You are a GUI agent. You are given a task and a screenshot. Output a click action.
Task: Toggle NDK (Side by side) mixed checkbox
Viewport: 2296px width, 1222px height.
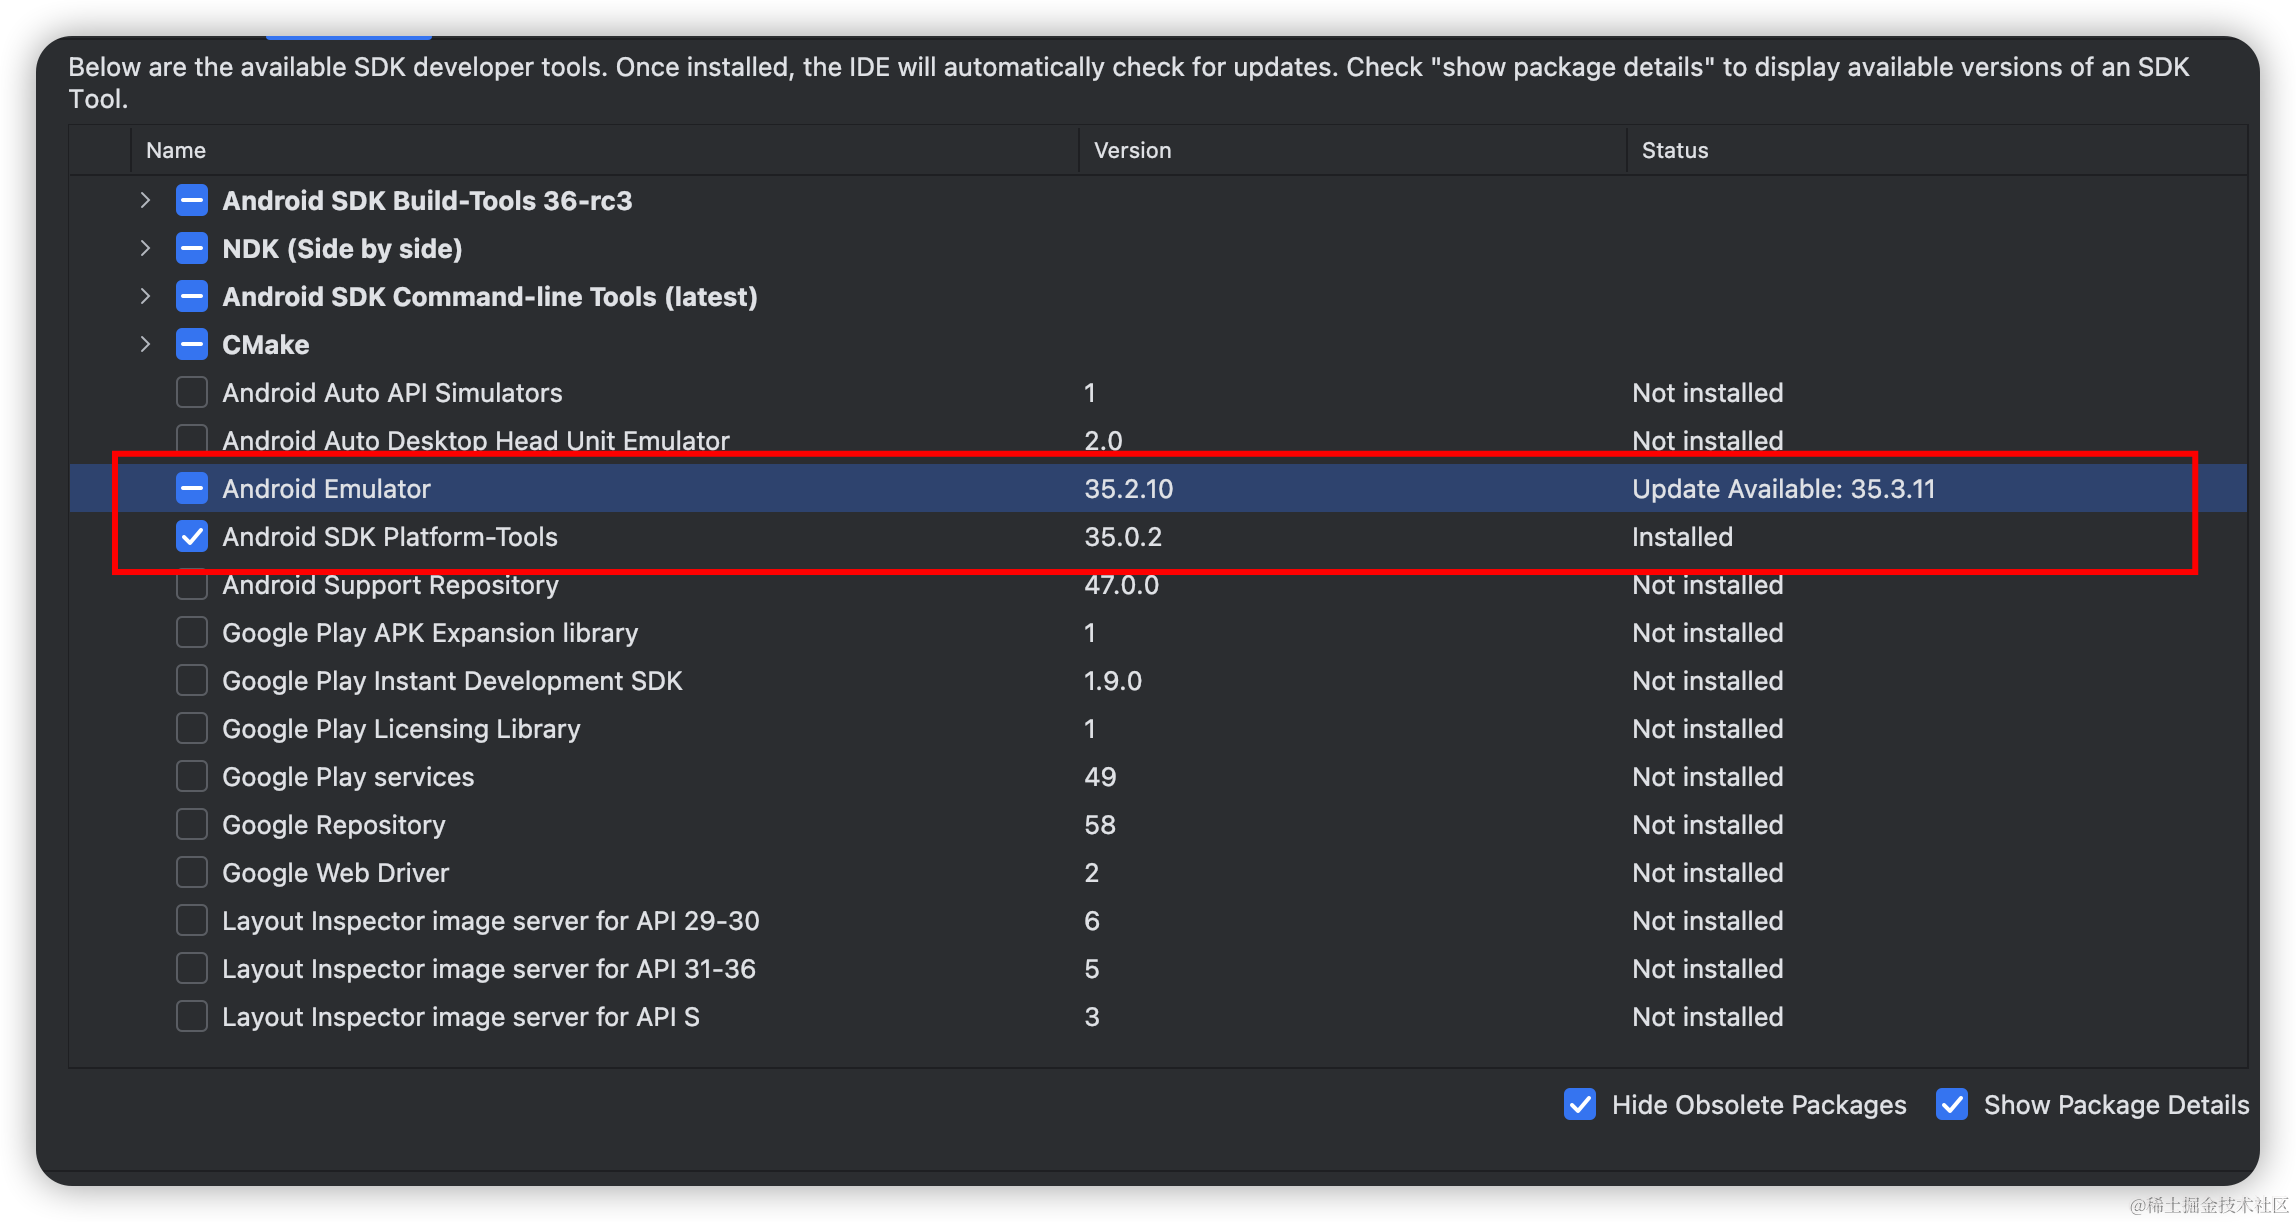tap(192, 248)
